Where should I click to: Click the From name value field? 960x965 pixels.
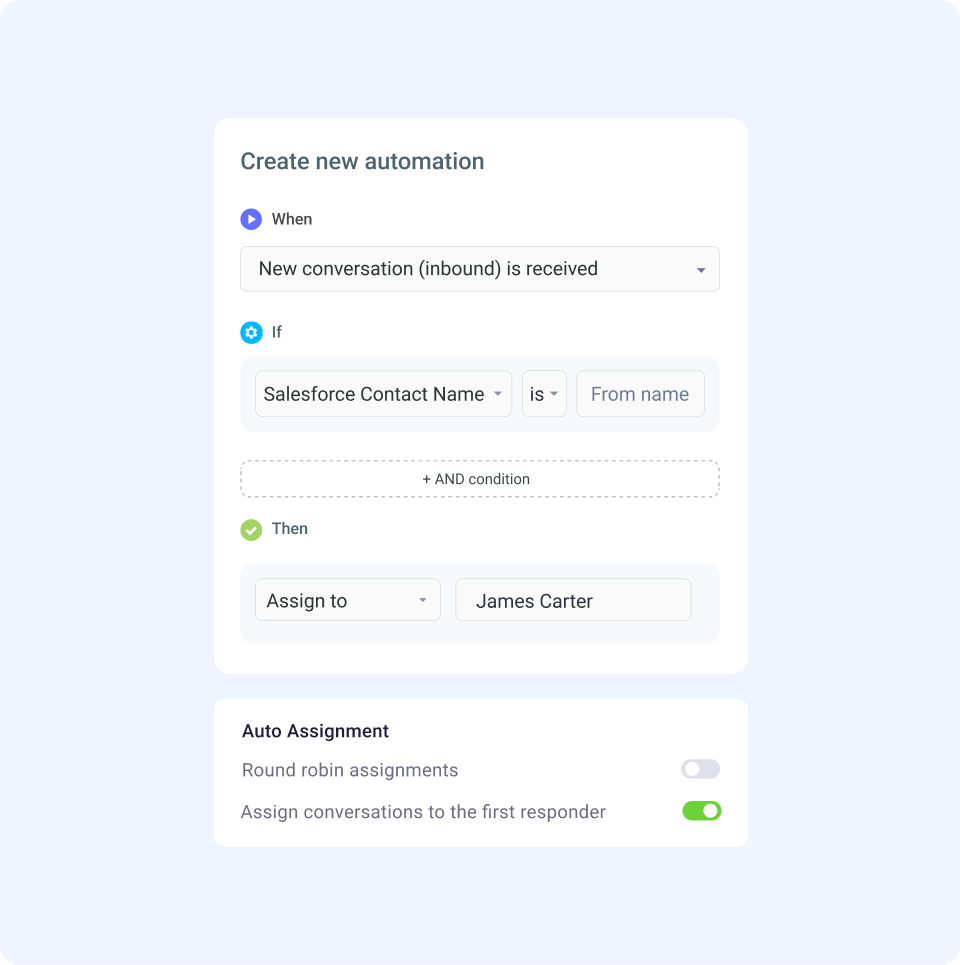point(640,393)
